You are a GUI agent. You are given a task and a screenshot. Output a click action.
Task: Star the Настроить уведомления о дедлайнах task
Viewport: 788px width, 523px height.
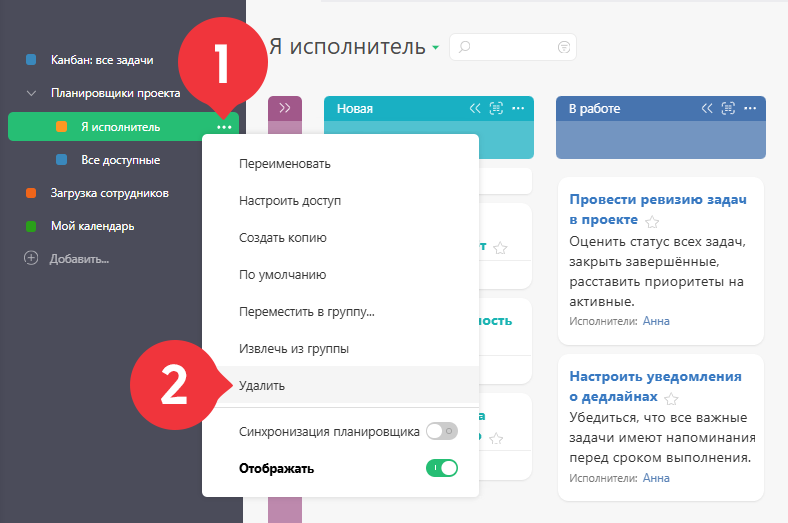671,399
